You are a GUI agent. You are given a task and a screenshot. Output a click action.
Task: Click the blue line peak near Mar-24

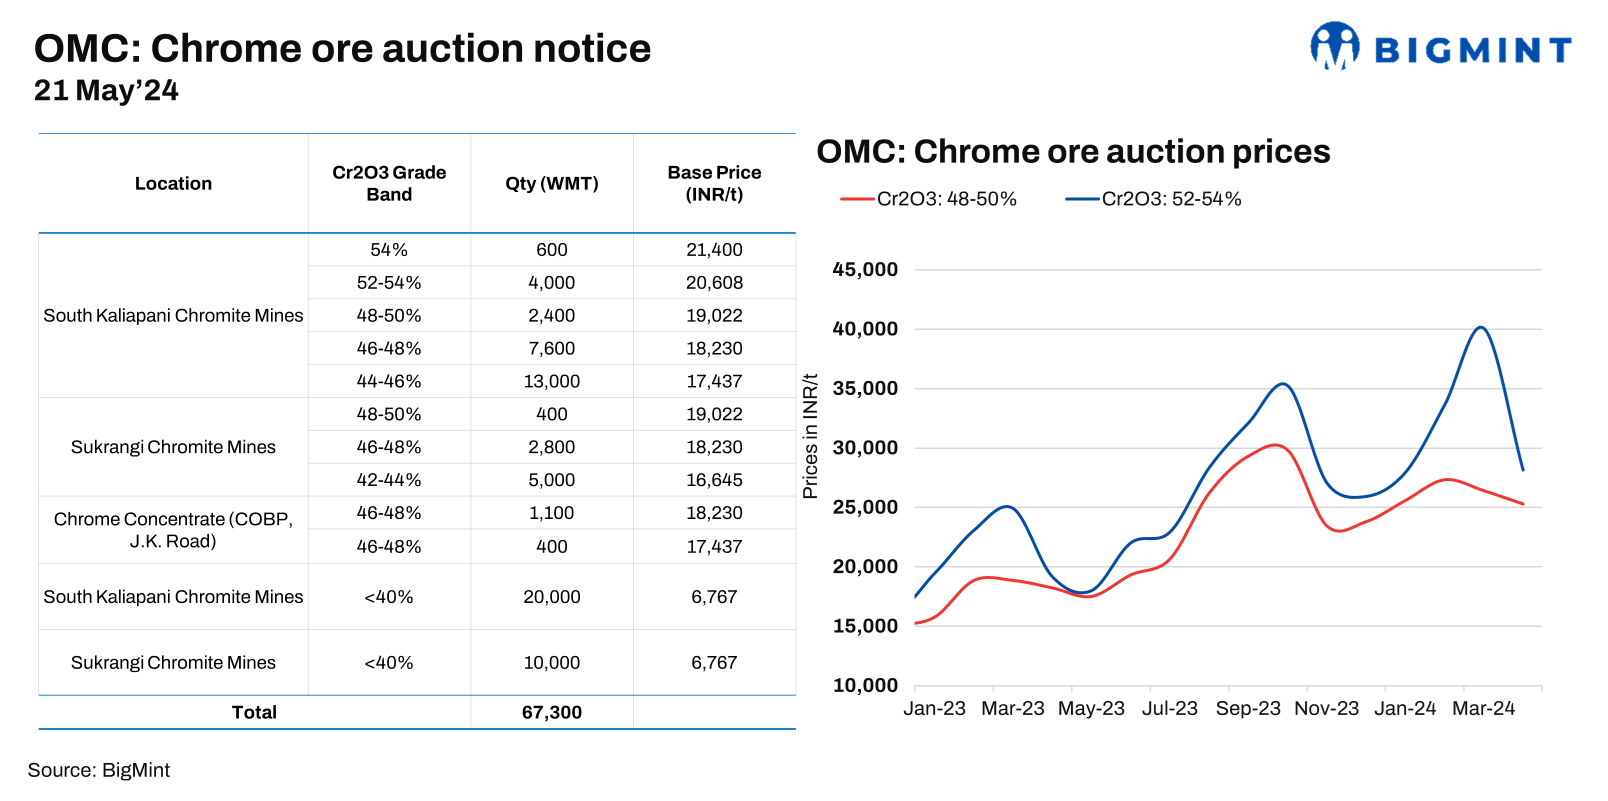(x=1480, y=327)
